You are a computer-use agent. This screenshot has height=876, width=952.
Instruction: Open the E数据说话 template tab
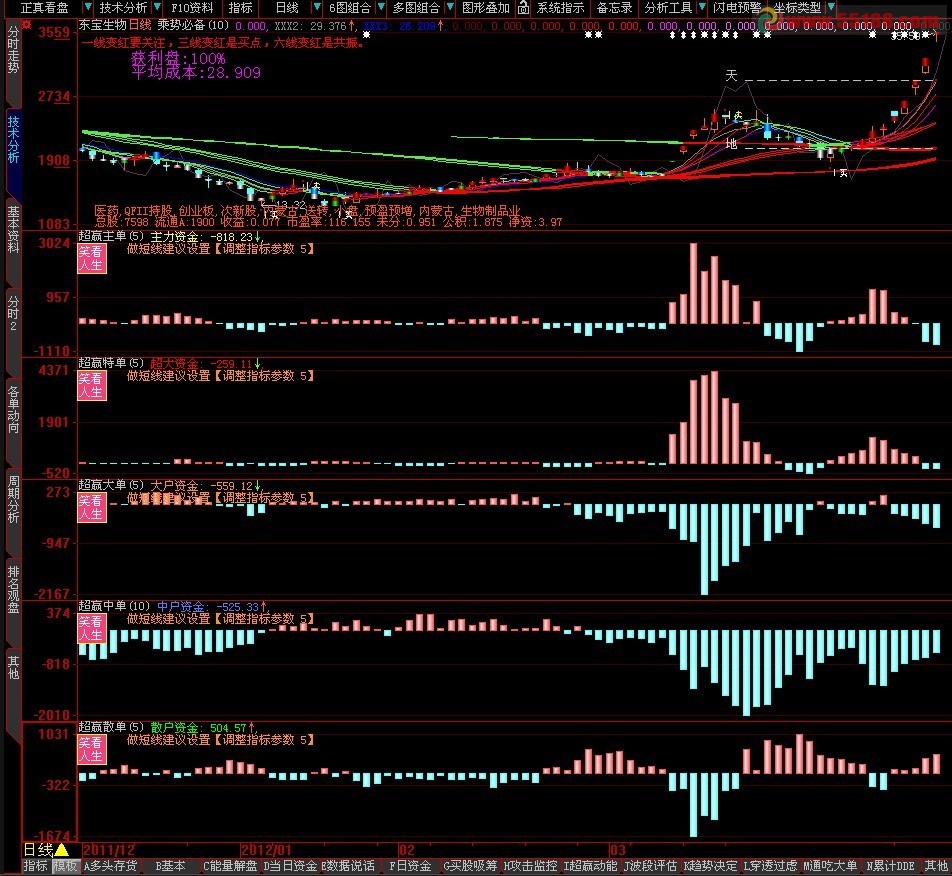click(348, 867)
